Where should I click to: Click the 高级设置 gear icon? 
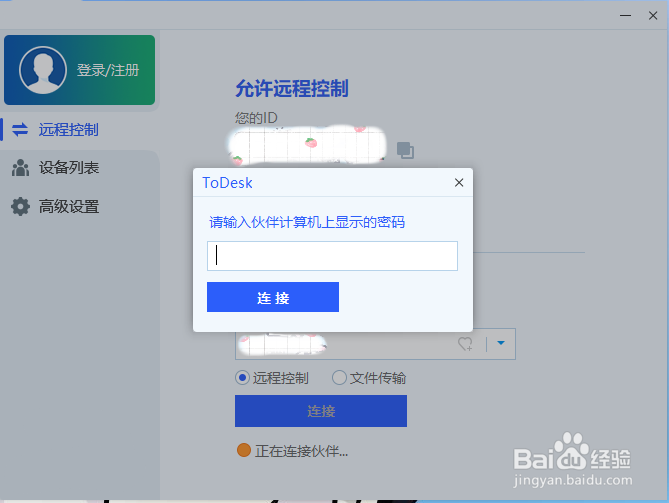click(x=20, y=206)
